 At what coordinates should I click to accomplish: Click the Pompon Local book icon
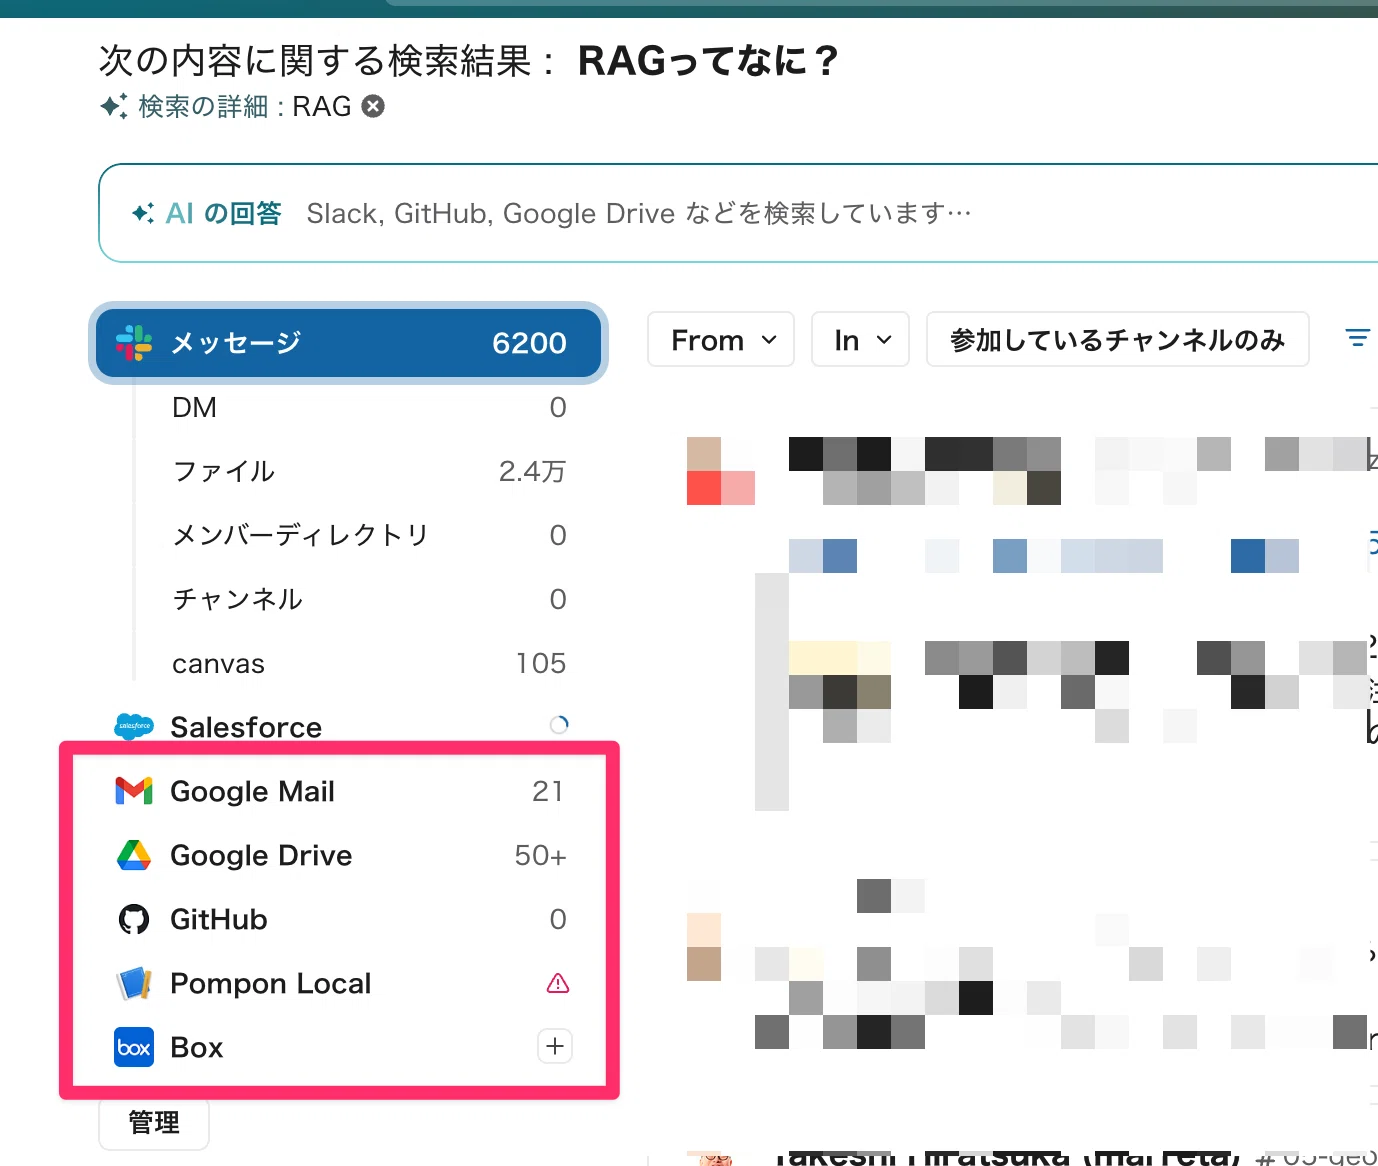point(134,983)
